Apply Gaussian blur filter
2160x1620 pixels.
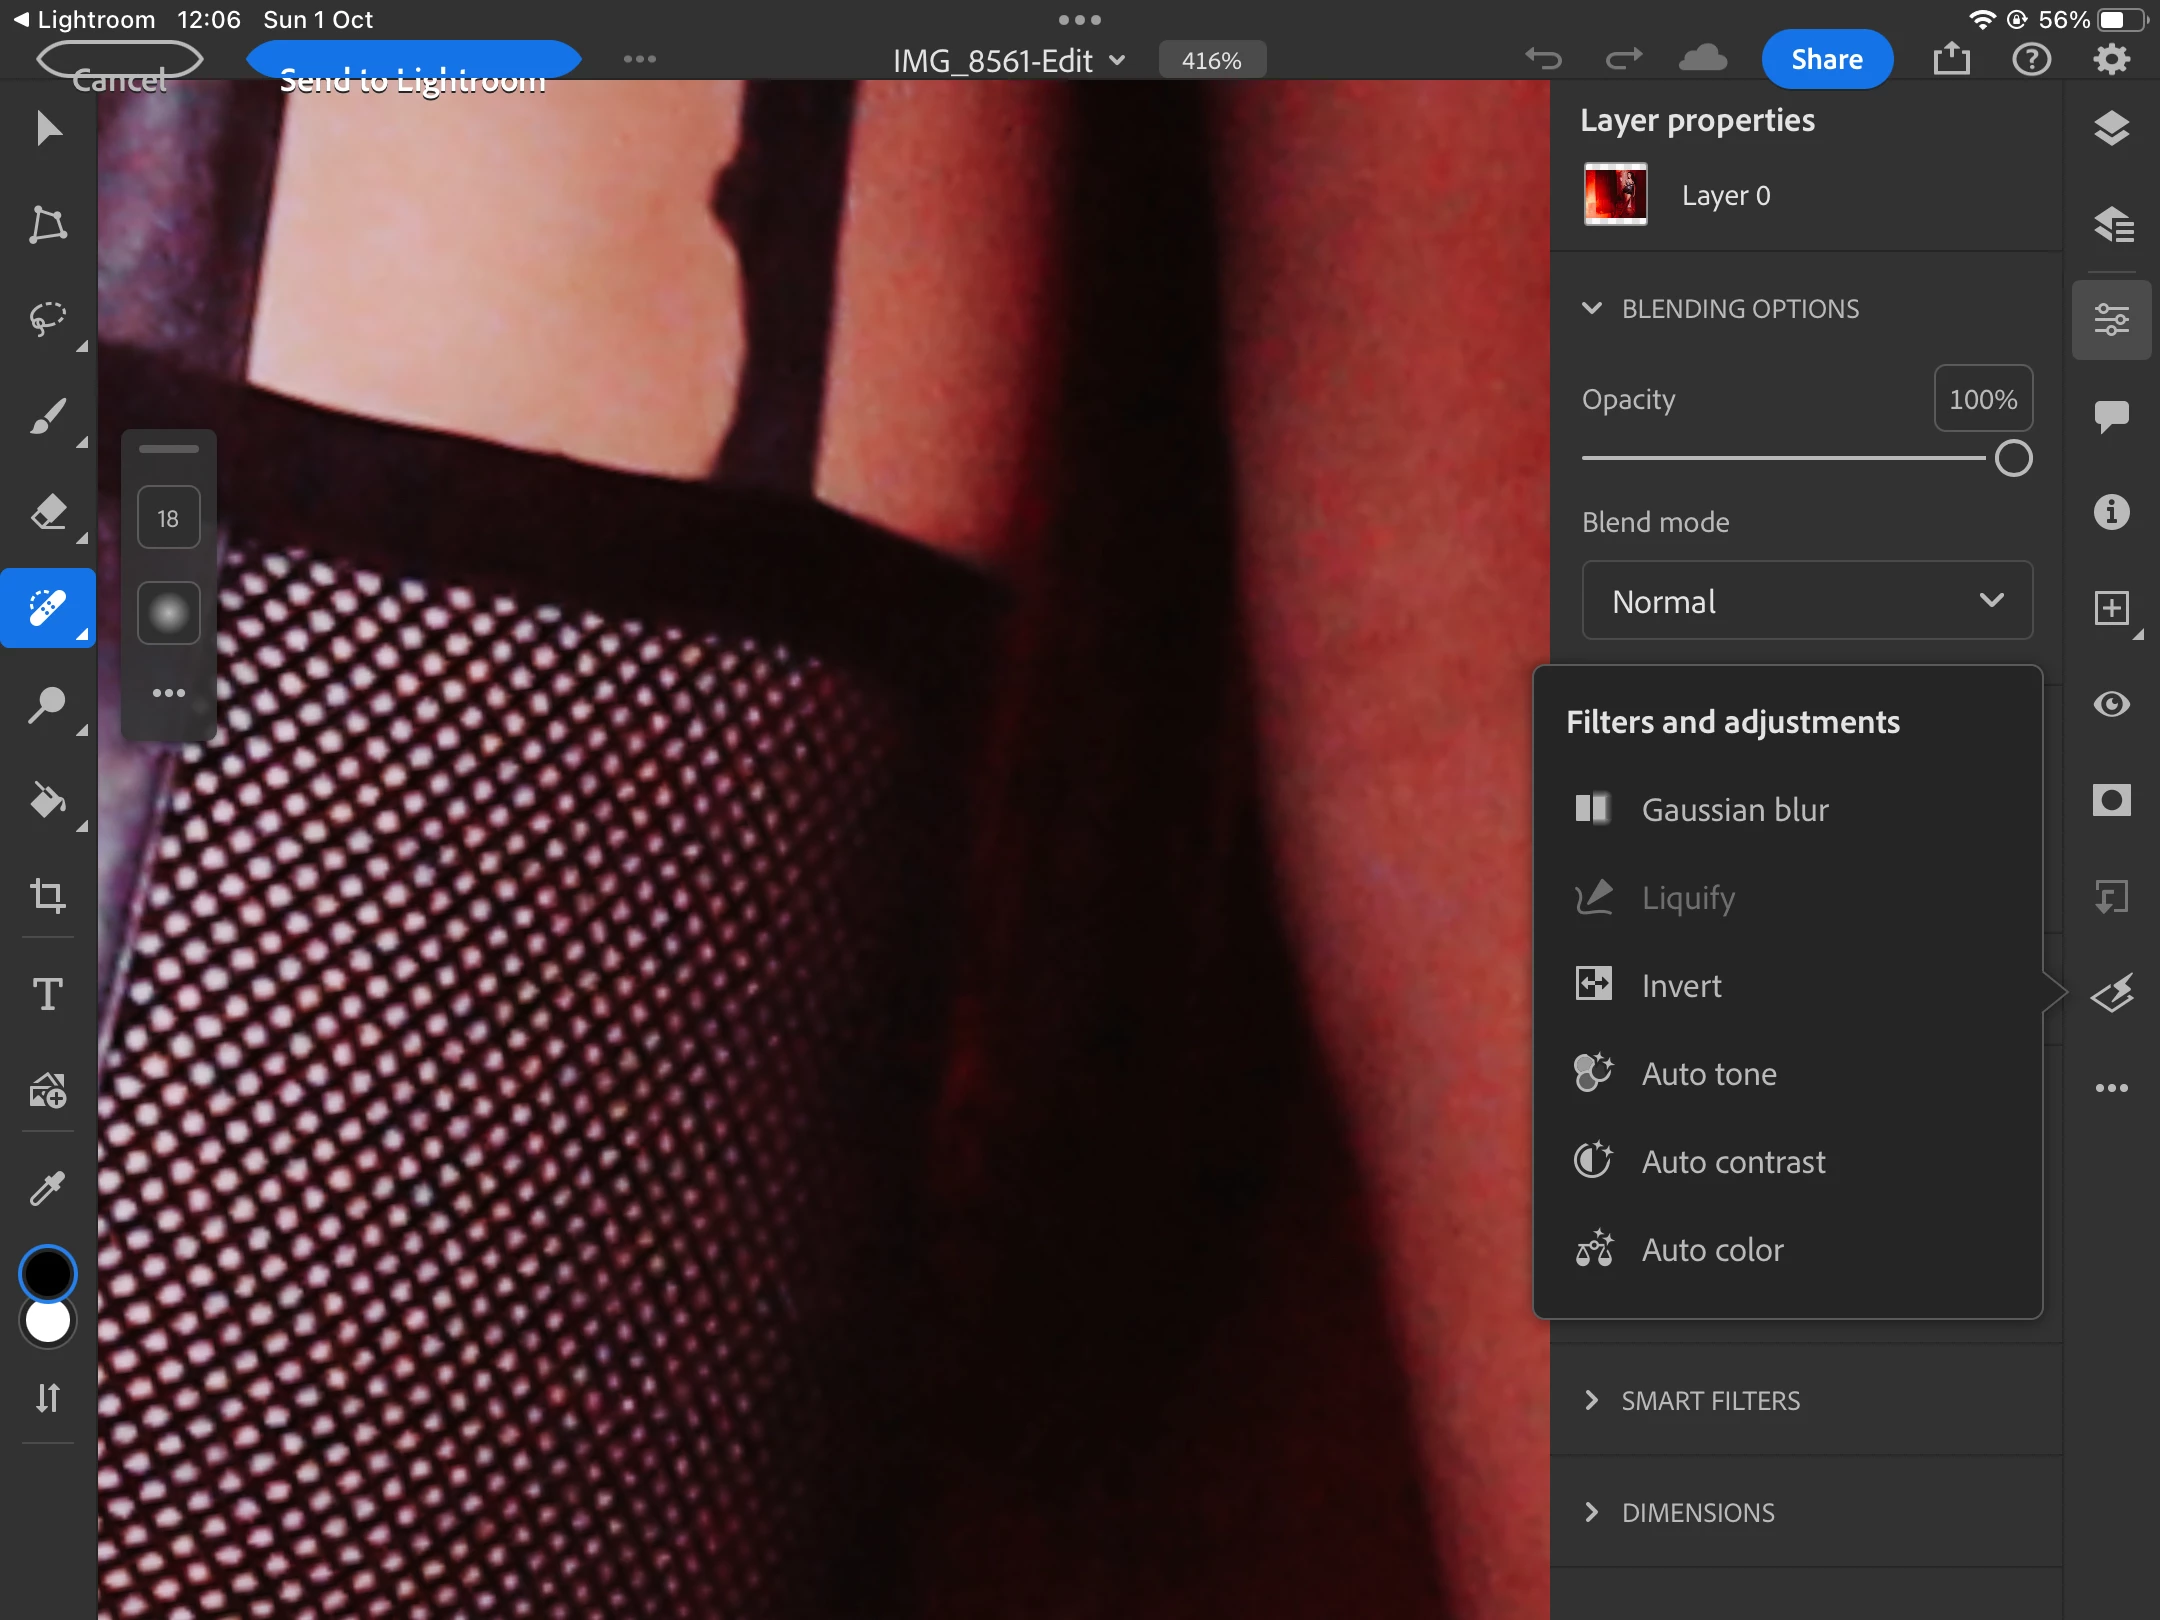[1734, 809]
